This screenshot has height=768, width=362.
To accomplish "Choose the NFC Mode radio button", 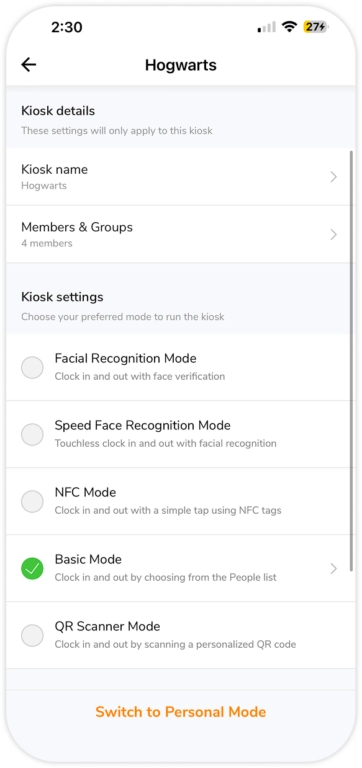I will pos(32,502).
